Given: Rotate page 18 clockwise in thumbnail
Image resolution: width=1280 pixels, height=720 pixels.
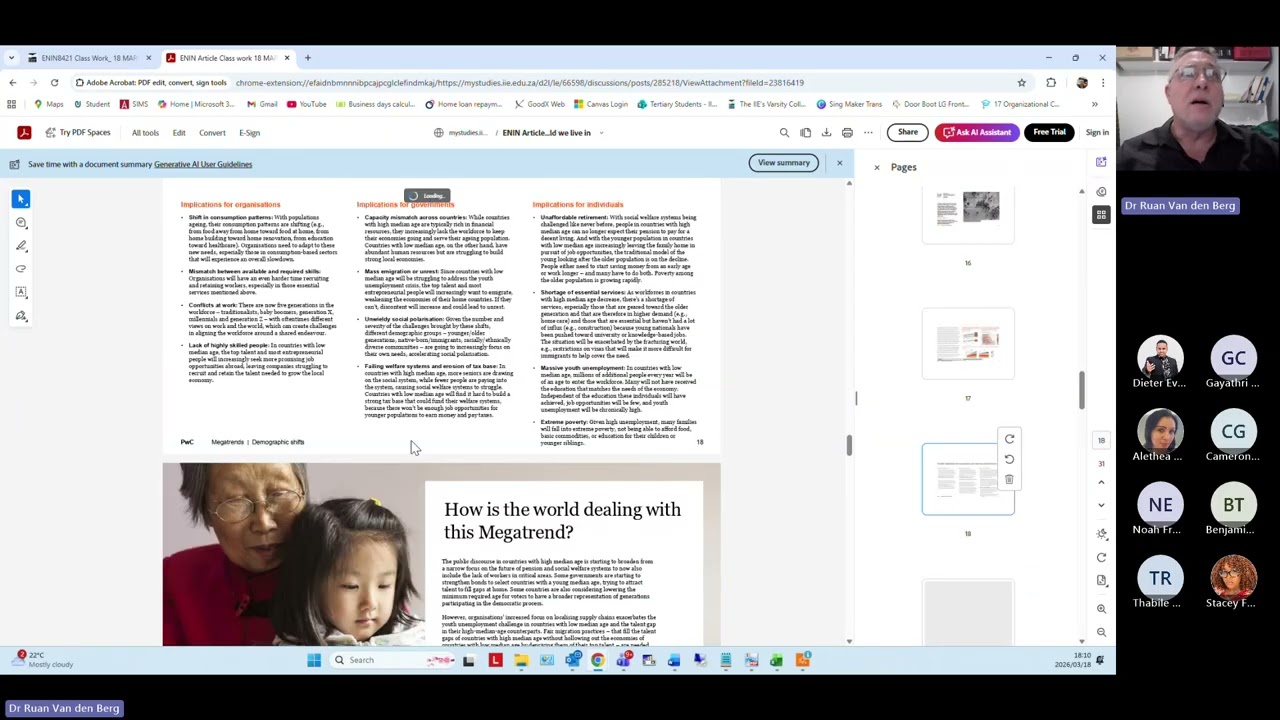Looking at the screenshot, I should pos(1009,439).
